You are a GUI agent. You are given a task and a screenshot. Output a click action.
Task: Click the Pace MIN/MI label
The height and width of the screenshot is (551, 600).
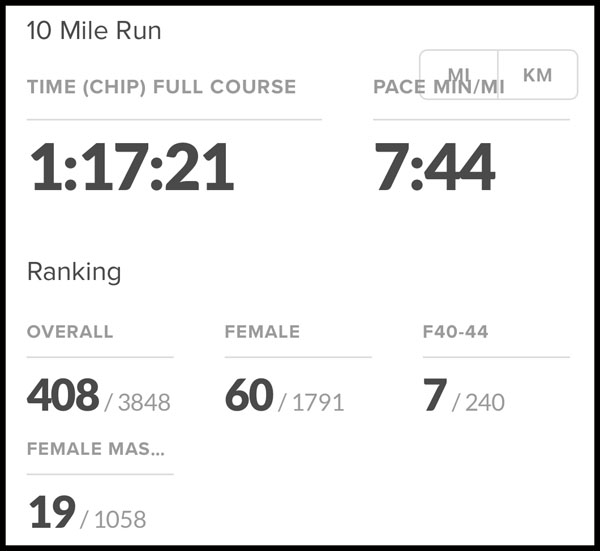[x=438, y=88]
